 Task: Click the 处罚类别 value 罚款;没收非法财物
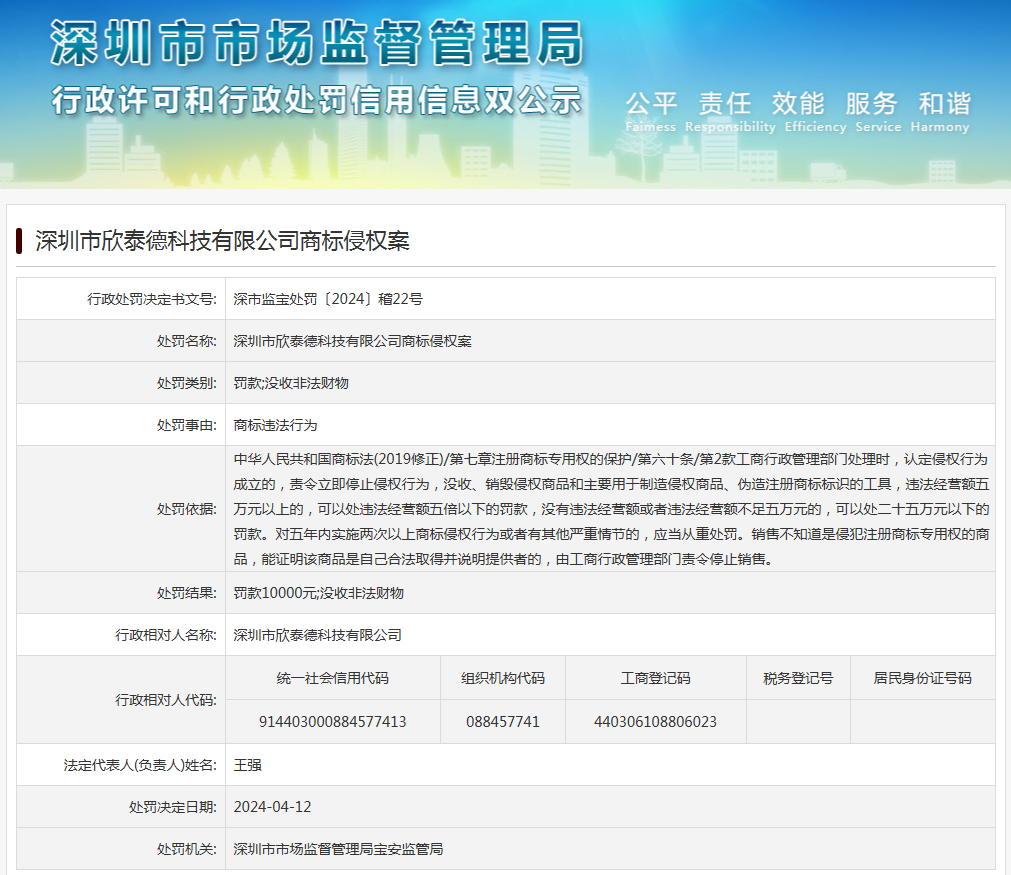(291, 383)
